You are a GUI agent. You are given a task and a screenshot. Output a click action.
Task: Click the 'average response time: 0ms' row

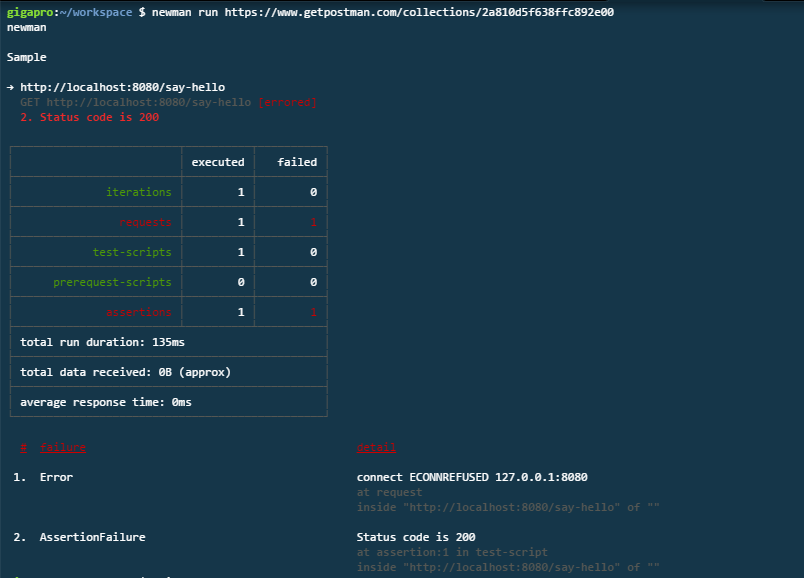pyautogui.click(x=105, y=402)
